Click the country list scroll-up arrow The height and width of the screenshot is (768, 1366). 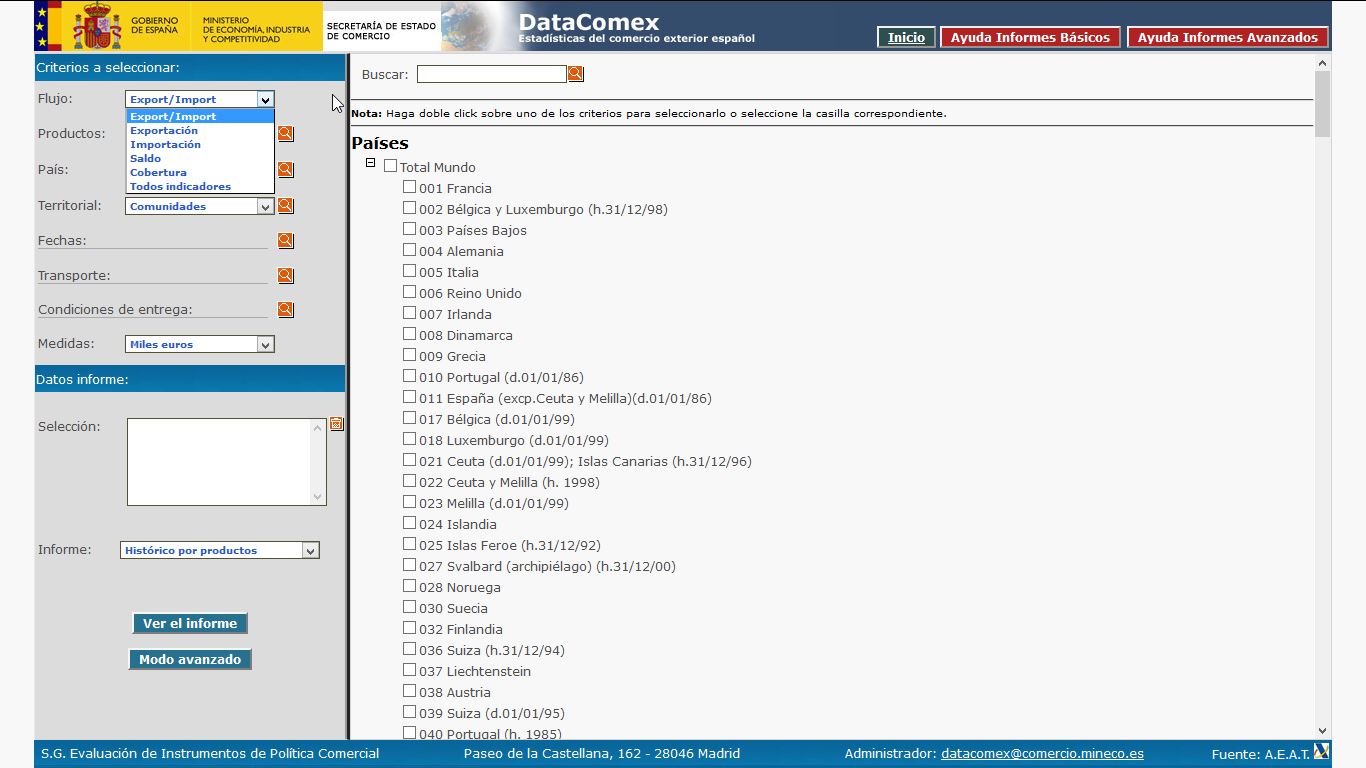point(1322,63)
